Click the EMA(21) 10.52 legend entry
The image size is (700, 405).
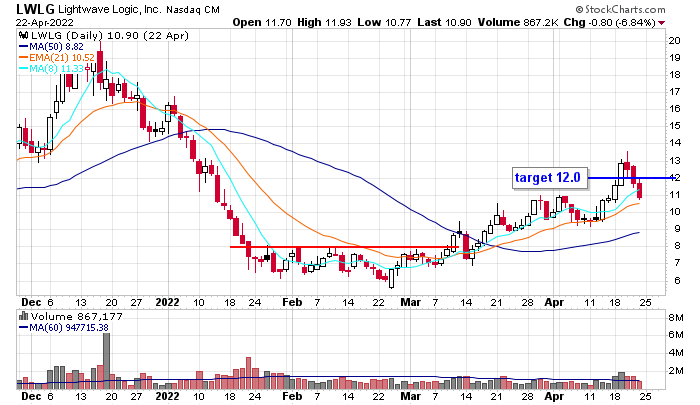click(57, 58)
